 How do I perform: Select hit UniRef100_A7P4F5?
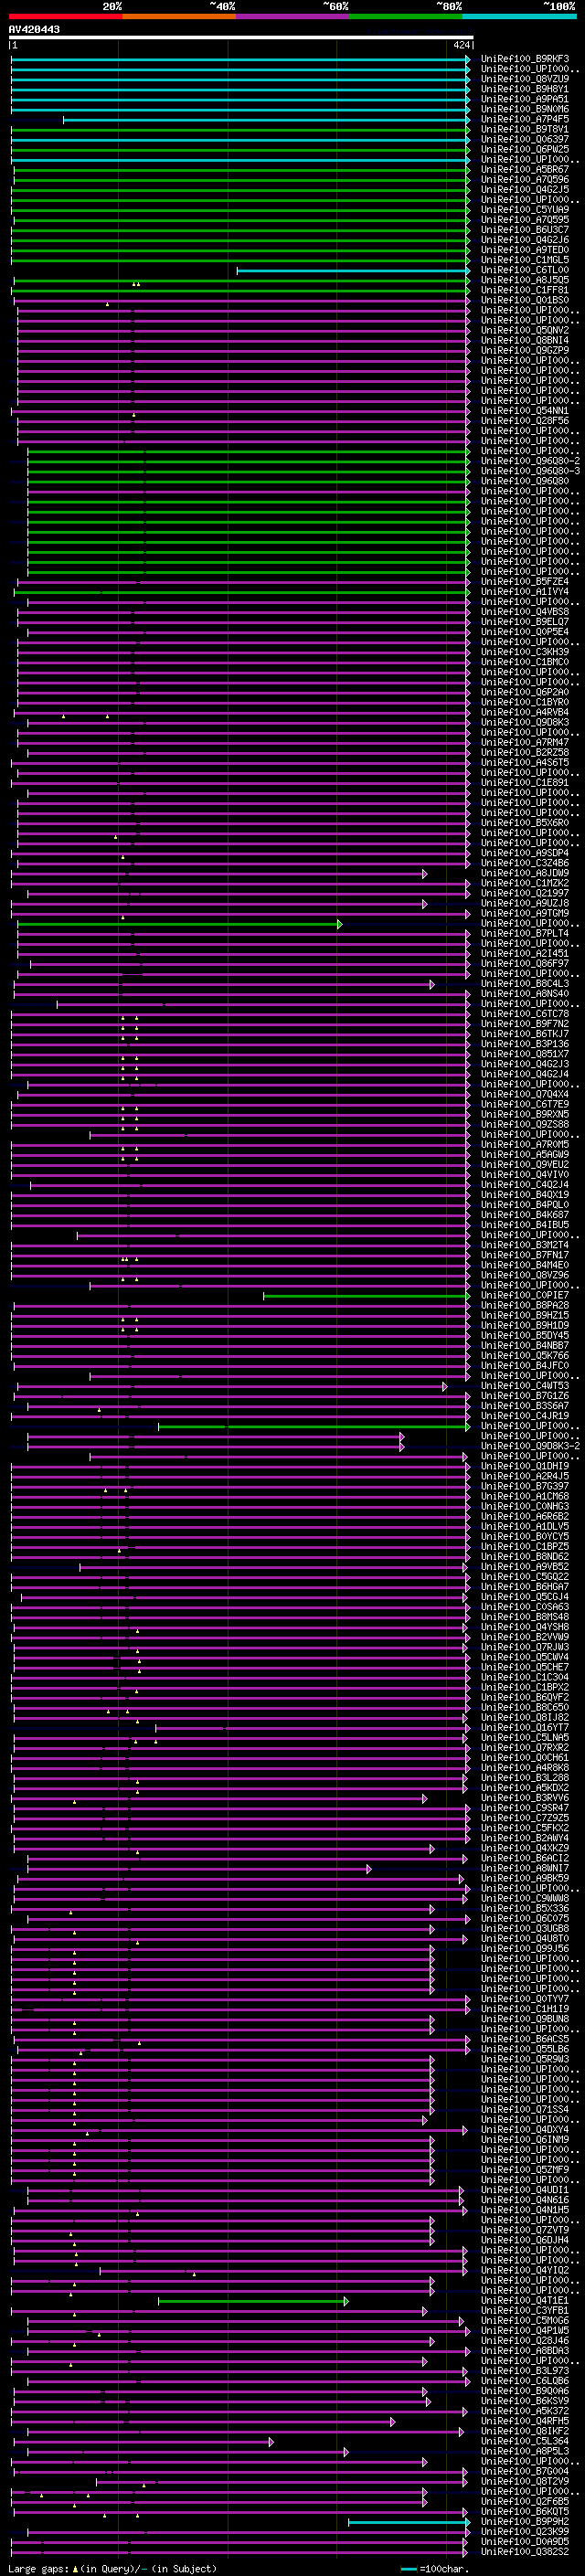(x=524, y=119)
